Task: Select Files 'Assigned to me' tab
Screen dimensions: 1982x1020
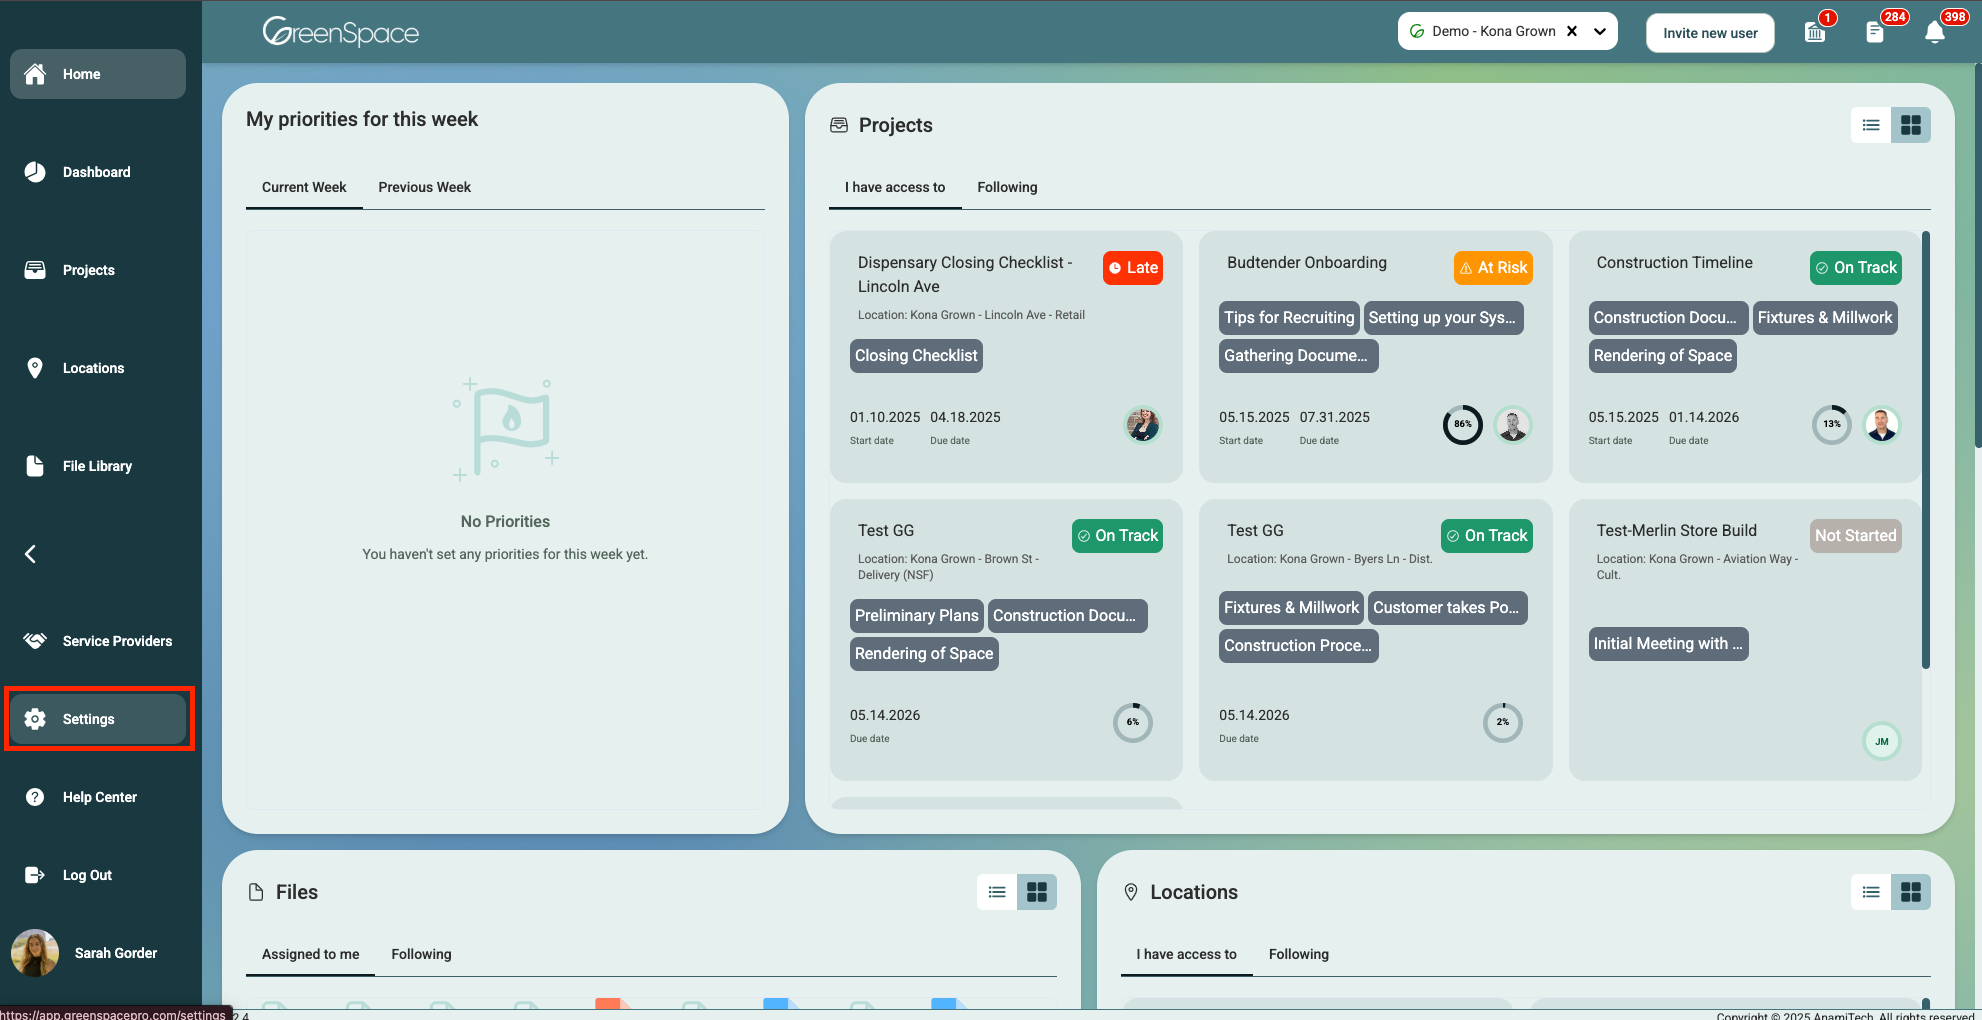Action: [x=310, y=954]
